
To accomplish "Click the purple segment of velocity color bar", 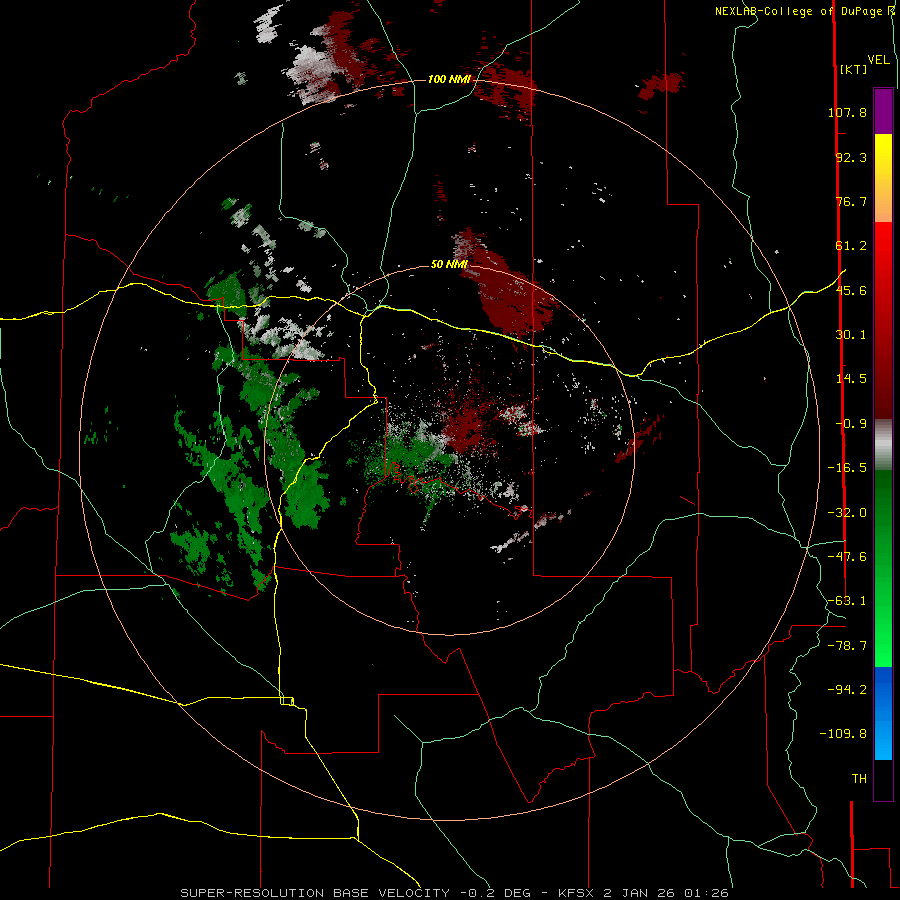I will 883,111.
